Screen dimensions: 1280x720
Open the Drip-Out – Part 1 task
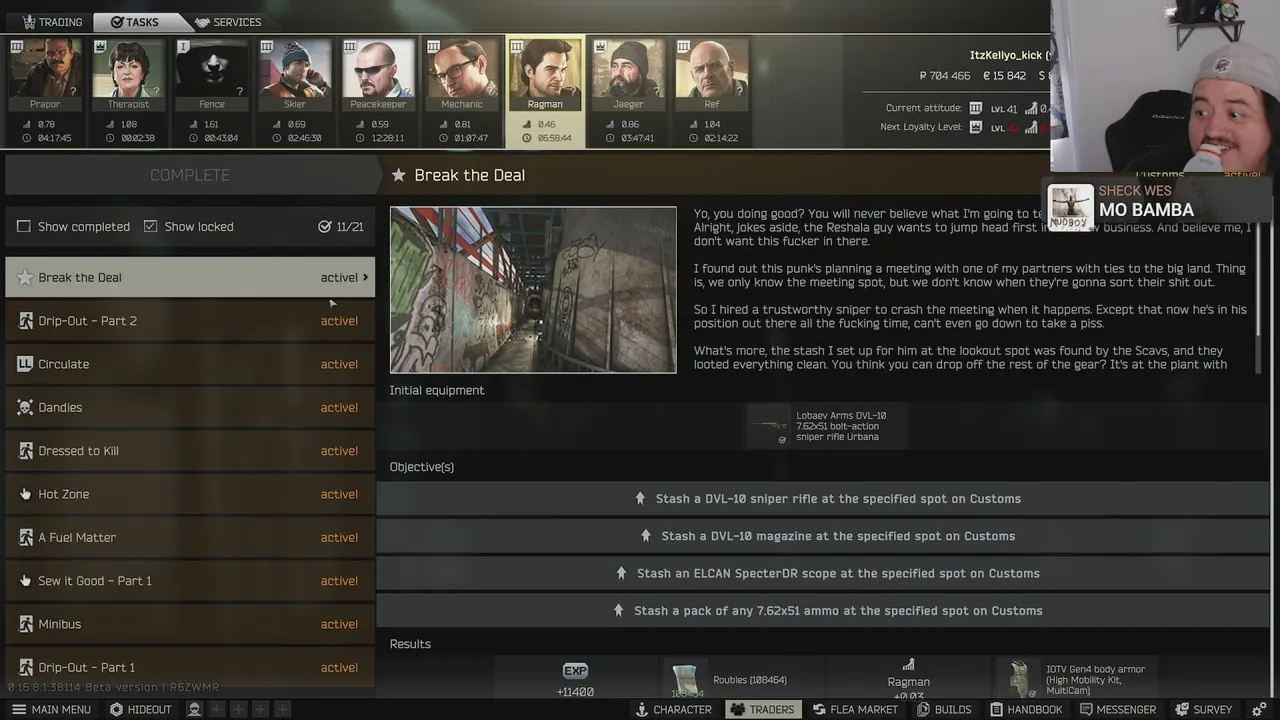tap(190, 667)
